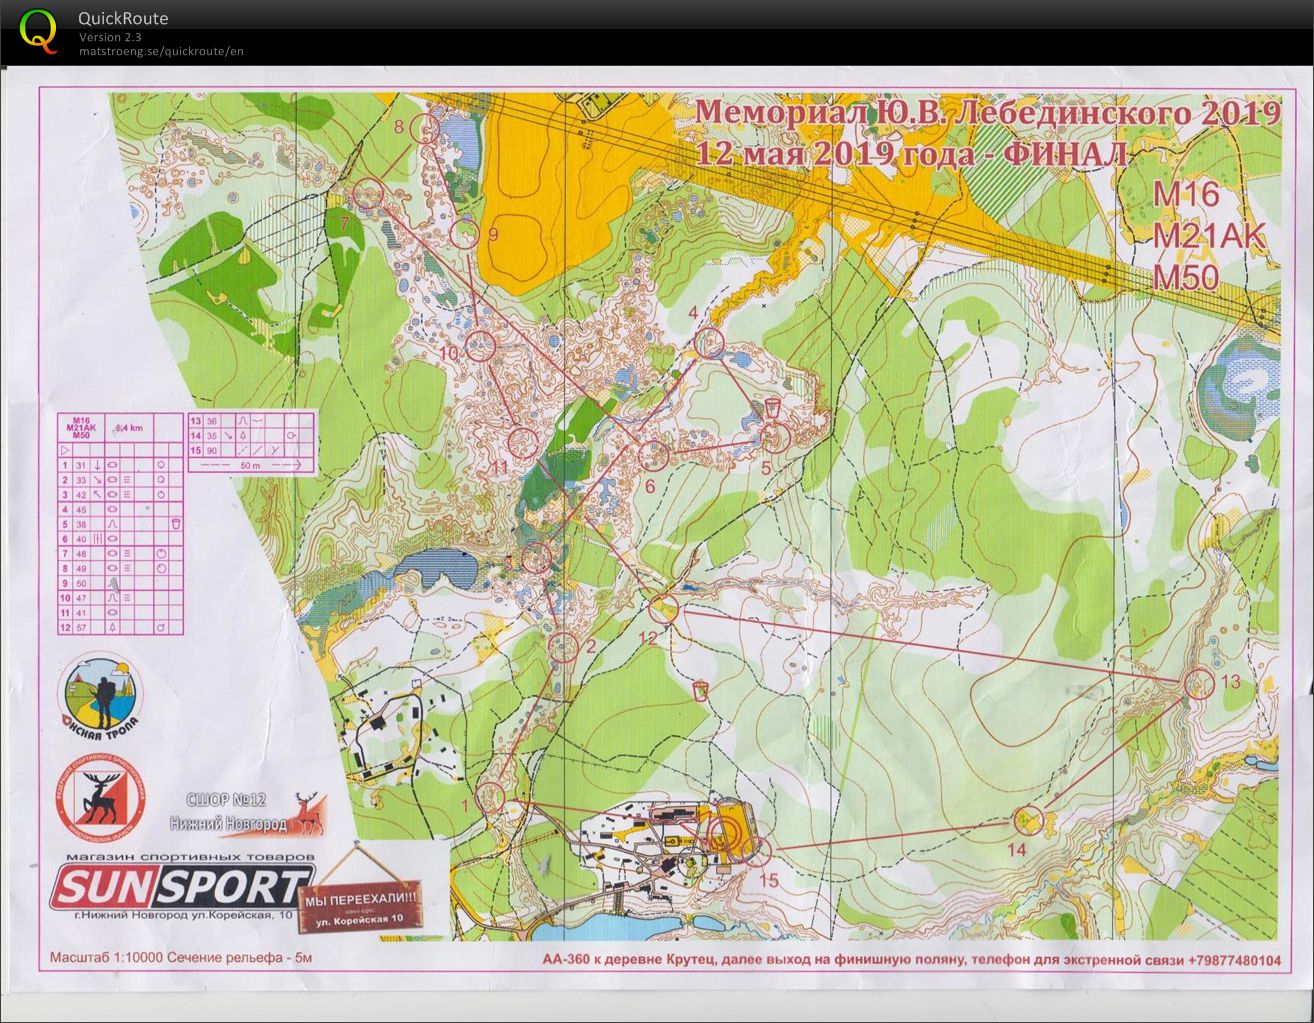Select control circle 8 on the map
This screenshot has width=1314, height=1023.
click(x=425, y=127)
